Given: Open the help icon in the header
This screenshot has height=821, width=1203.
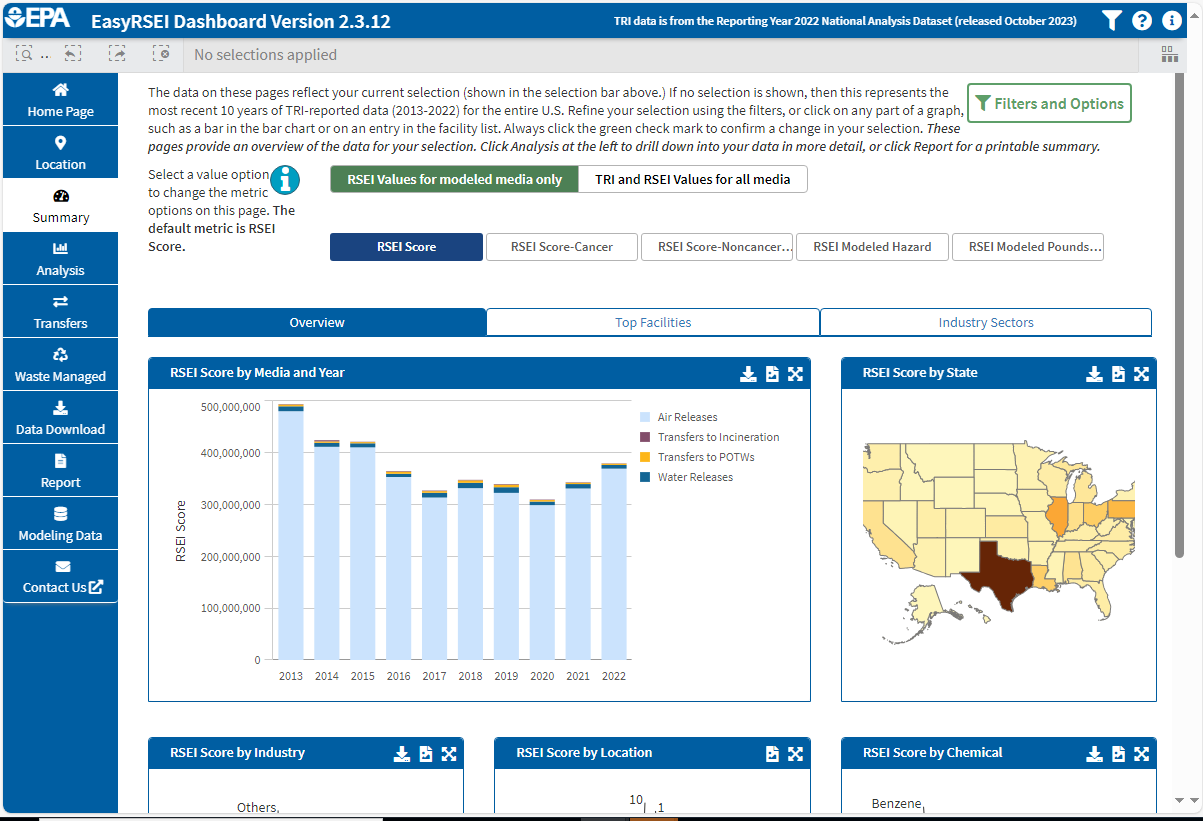Looking at the screenshot, I should click(1141, 20).
